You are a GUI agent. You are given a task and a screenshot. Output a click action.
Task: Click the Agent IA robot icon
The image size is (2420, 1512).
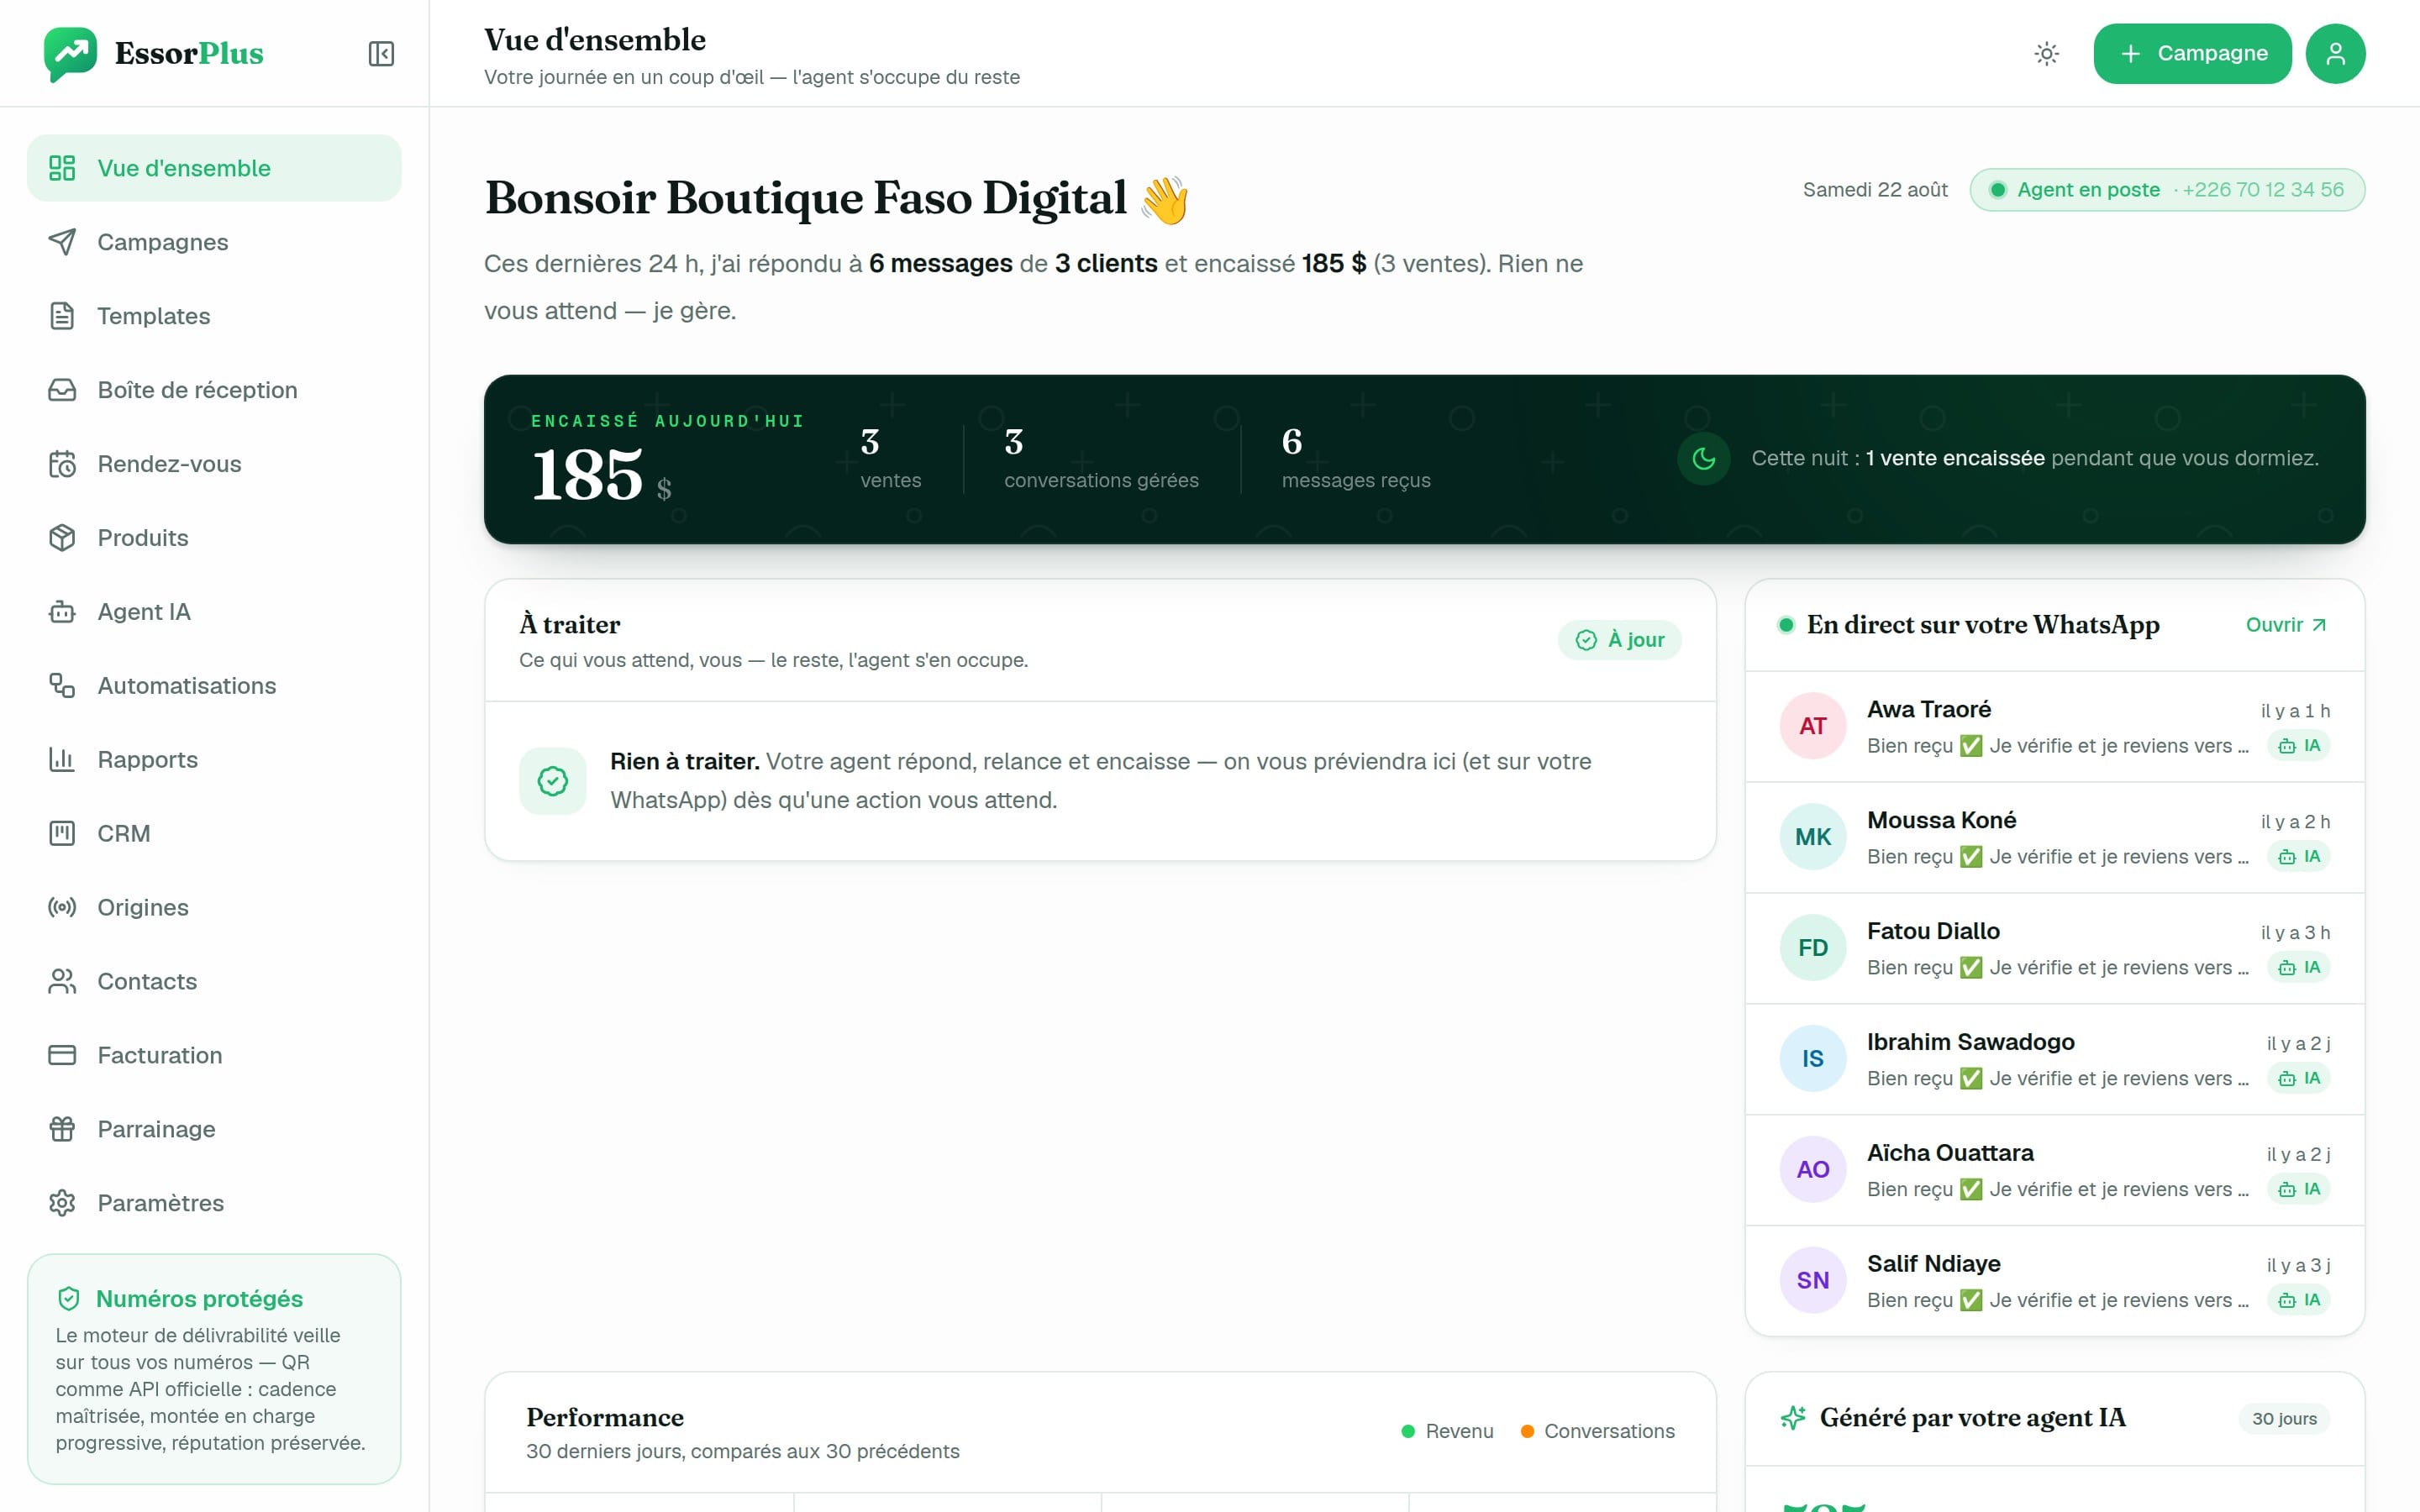62,612
